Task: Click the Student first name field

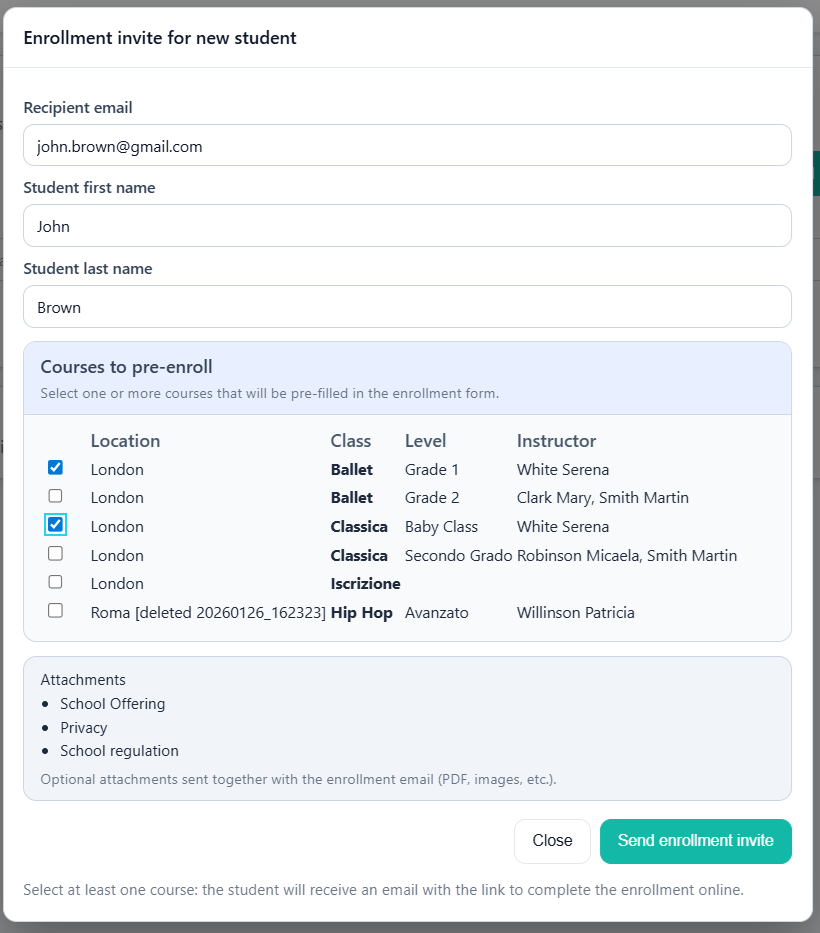Action: click(x=407, y=226)
